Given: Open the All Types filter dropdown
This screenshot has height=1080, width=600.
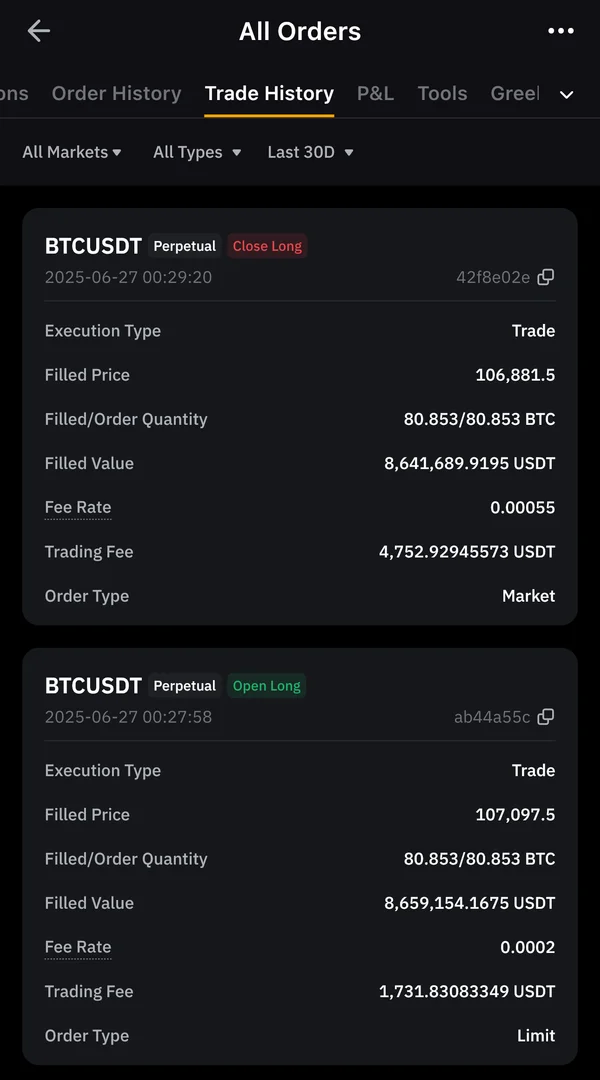Looking at the screenshot, I should (x=197, y=152).
